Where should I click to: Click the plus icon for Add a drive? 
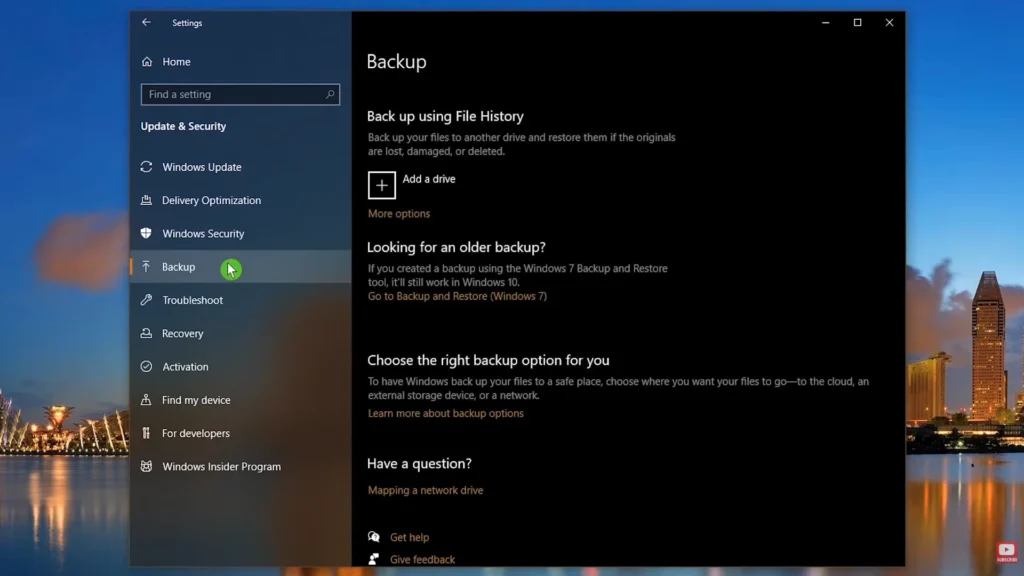(381, 185)
